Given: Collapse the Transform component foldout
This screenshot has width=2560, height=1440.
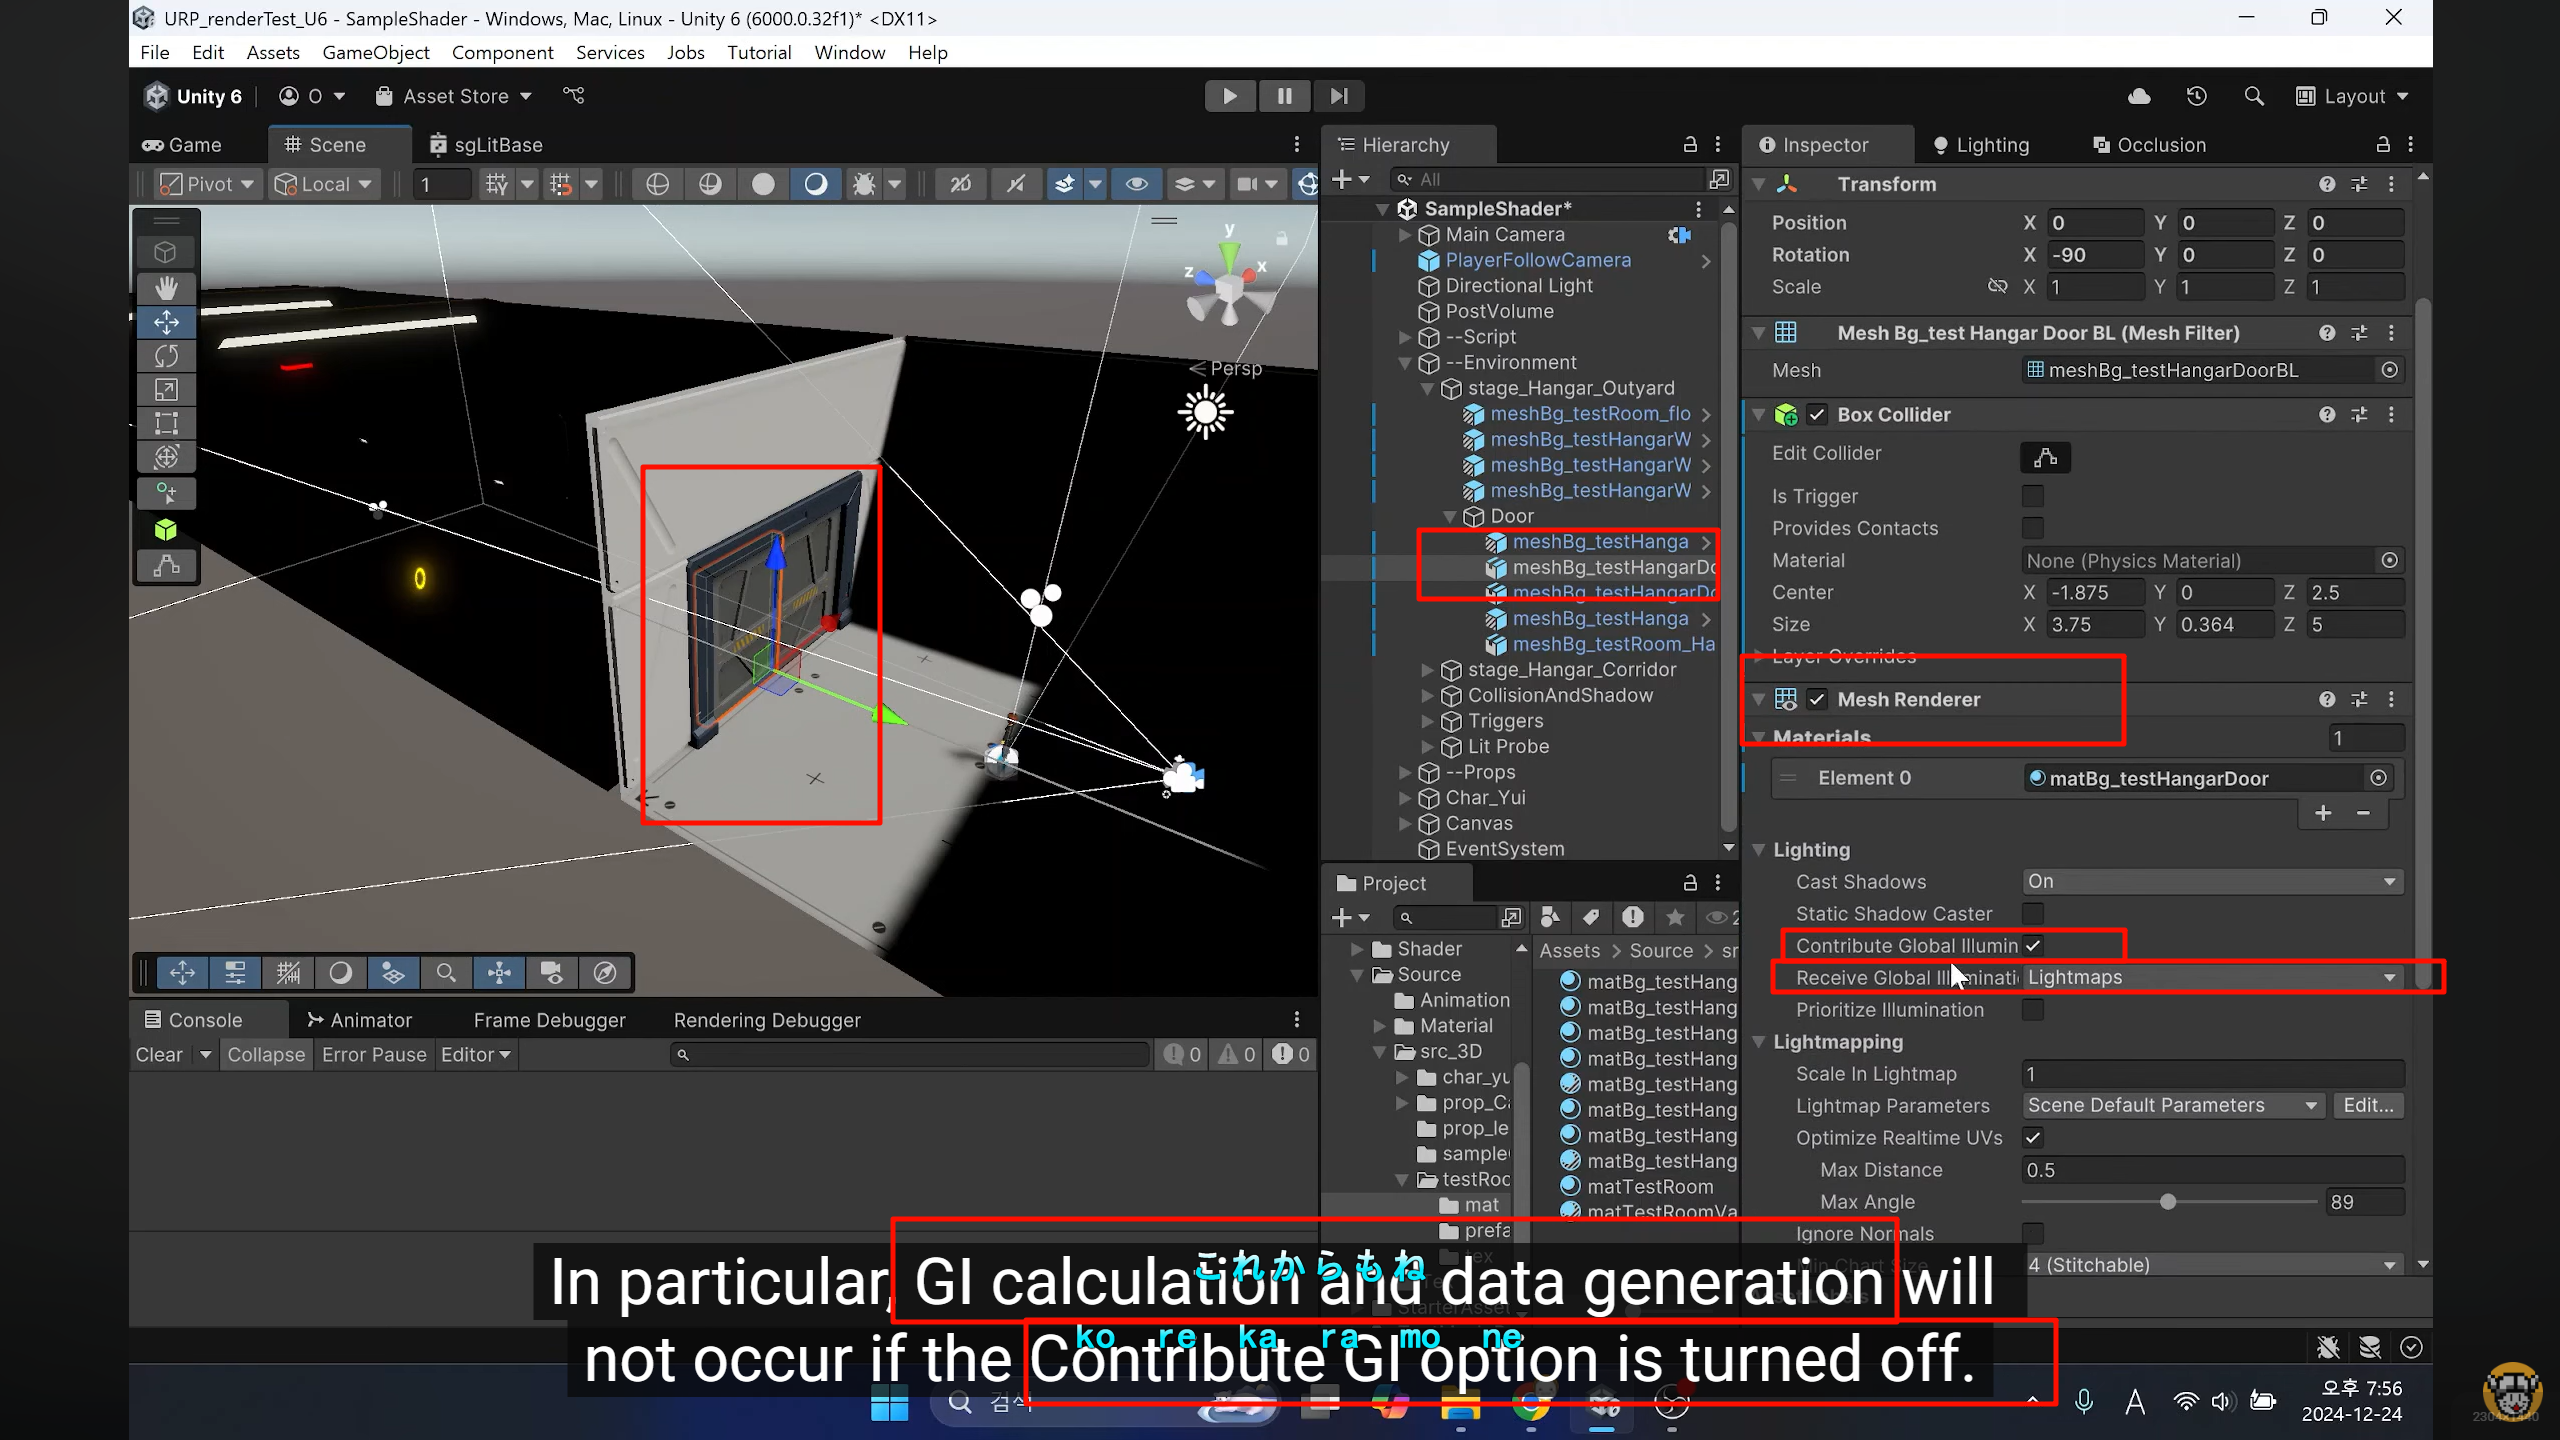Looking at the screenshot, I should pos(1758,184).
